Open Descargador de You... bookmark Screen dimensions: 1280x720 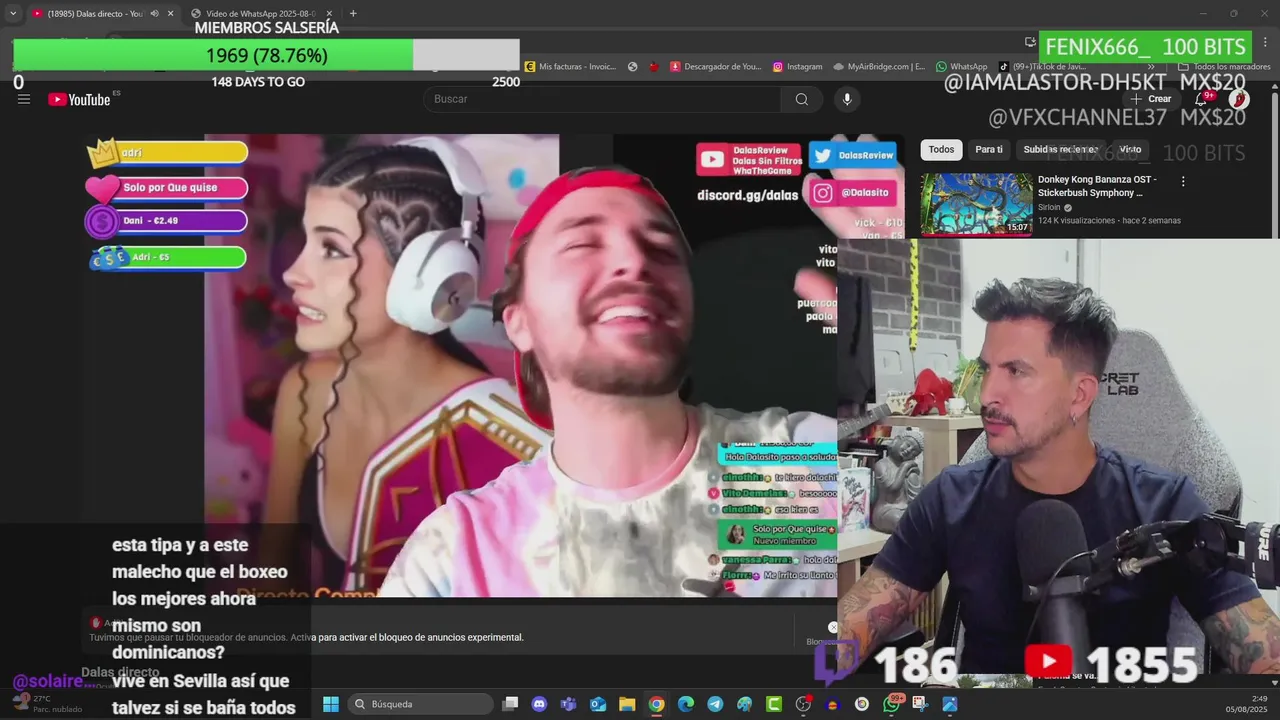click(716, 67)
